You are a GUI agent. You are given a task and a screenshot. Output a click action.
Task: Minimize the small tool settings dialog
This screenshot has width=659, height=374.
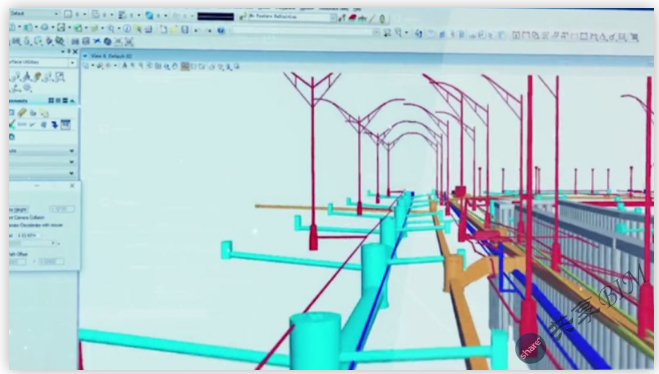37,185
